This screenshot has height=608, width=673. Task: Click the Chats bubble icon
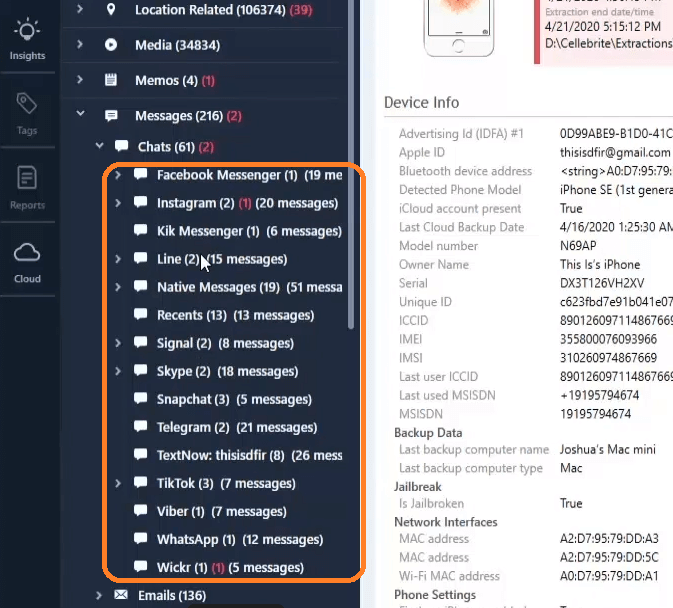point(121,146)
